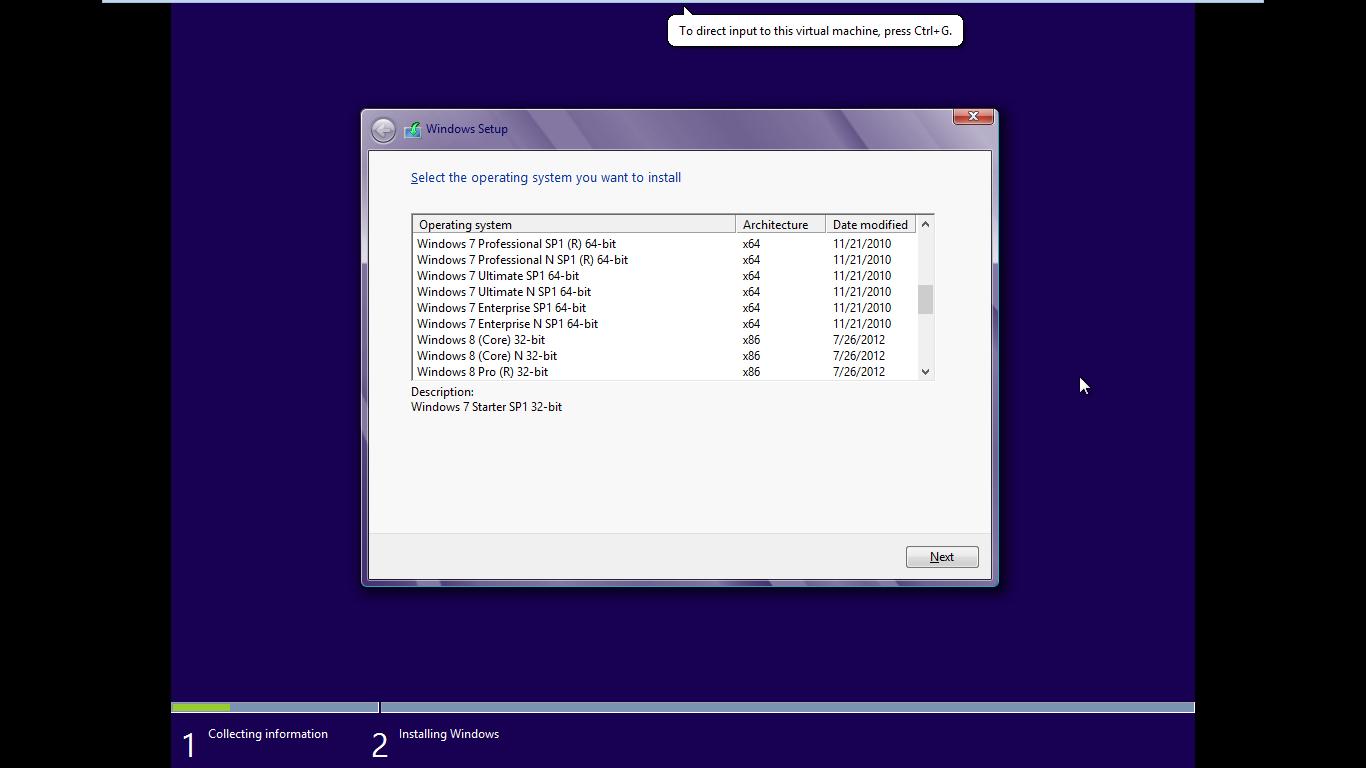The width and height of the screenshot is (1366, 768).
Task: Sort by Operating system column header
Action: point(574,225)
